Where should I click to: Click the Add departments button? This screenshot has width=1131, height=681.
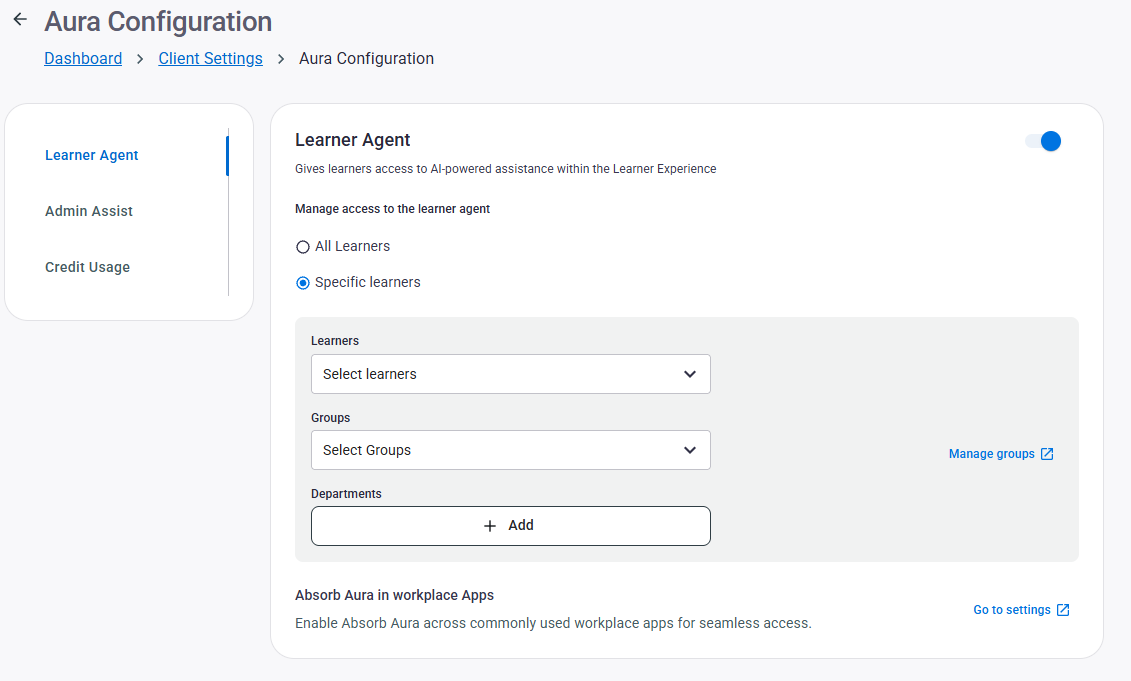tap(511, 526)
